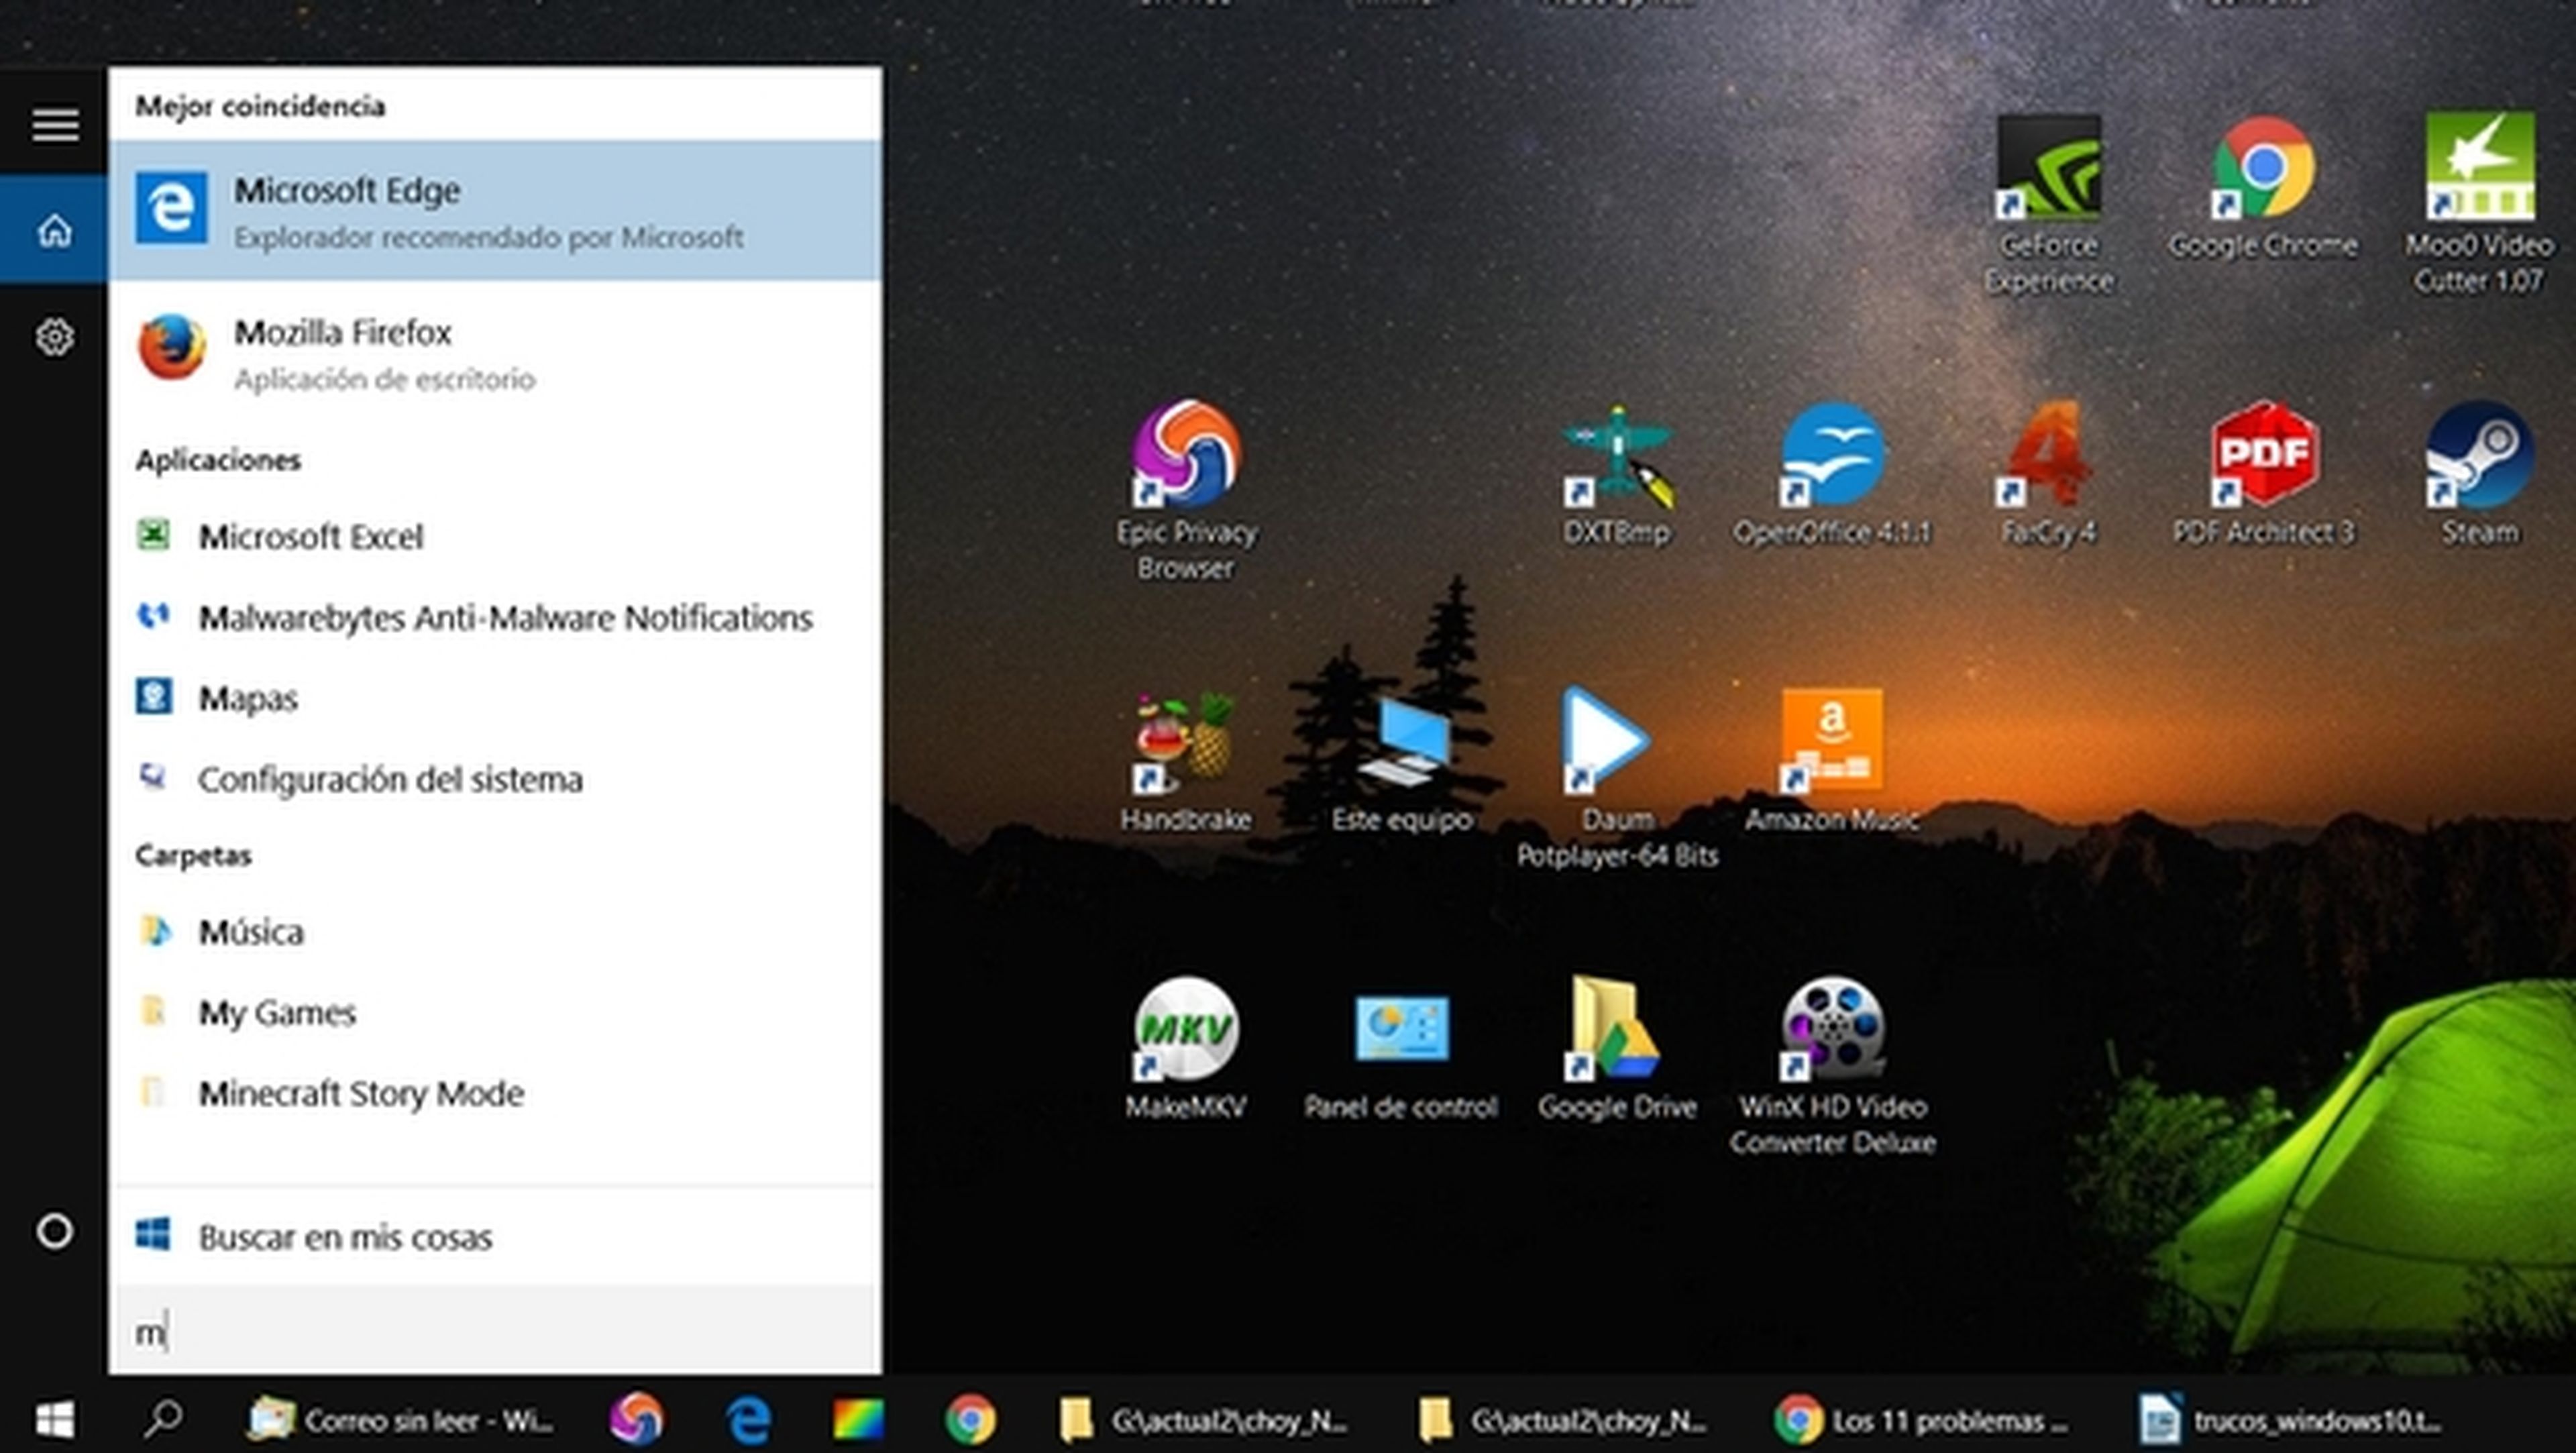Open Minecraft Story Mode folder result

(495, 1094)
